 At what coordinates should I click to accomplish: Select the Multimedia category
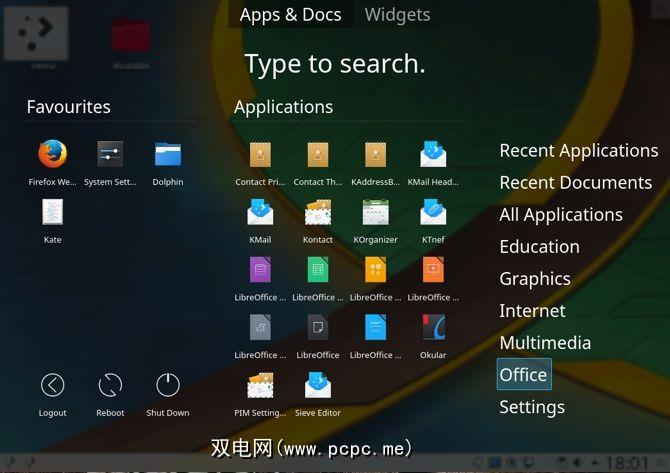pos(545,343)
